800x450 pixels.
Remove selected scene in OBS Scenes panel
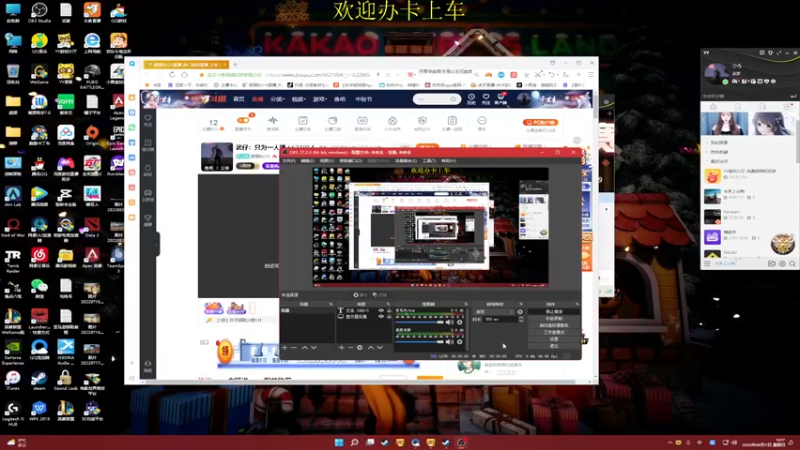pos(293,347)
